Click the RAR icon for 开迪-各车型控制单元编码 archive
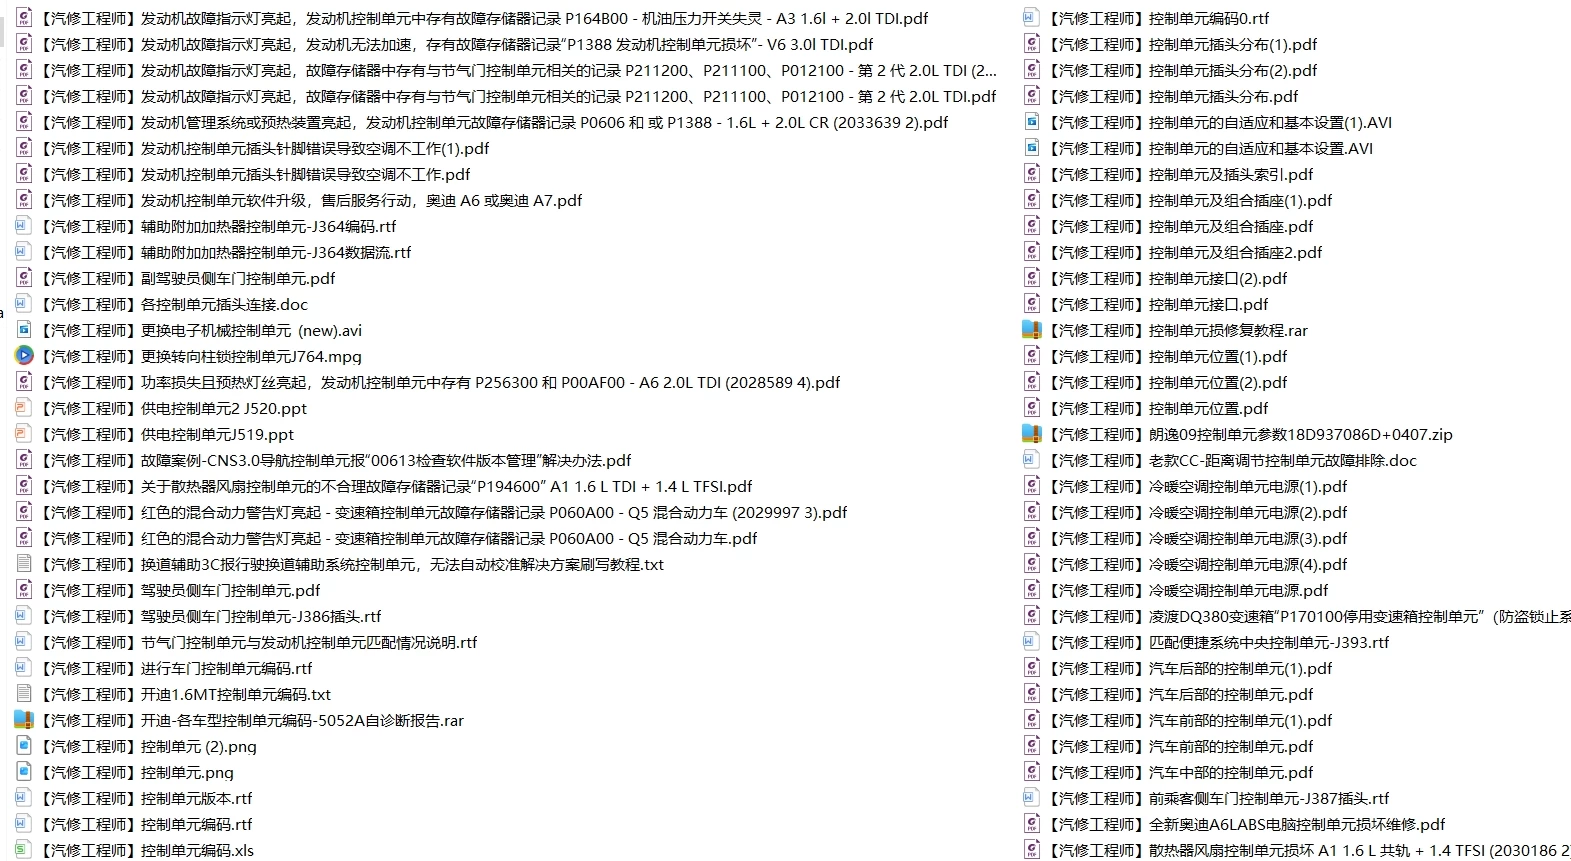The width and height of the screenshot is (1571, 861). tap(24, 720)
